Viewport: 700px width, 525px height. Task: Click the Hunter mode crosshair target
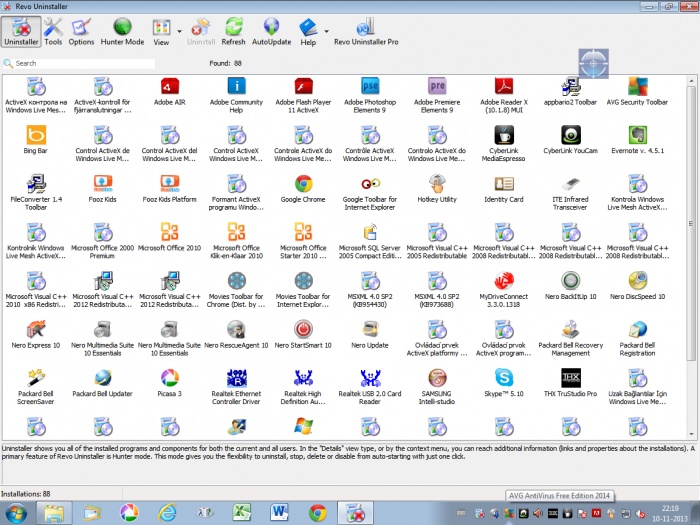pyautogui.click(x=593, y=63)
